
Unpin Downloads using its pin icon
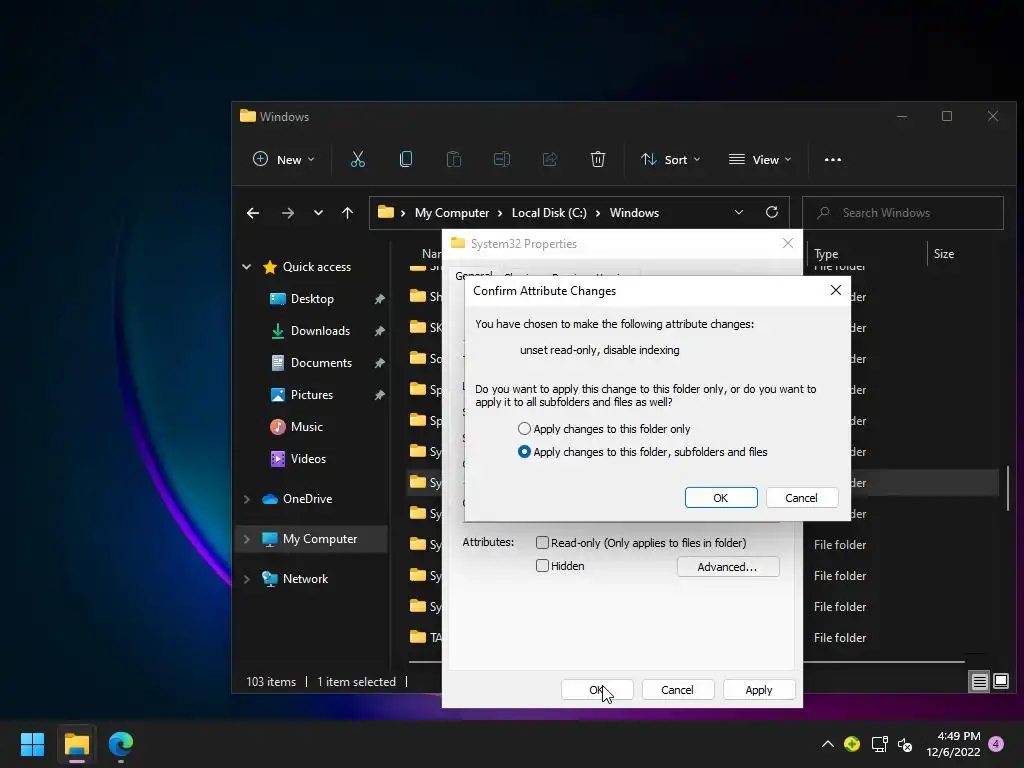coord(379,331)
